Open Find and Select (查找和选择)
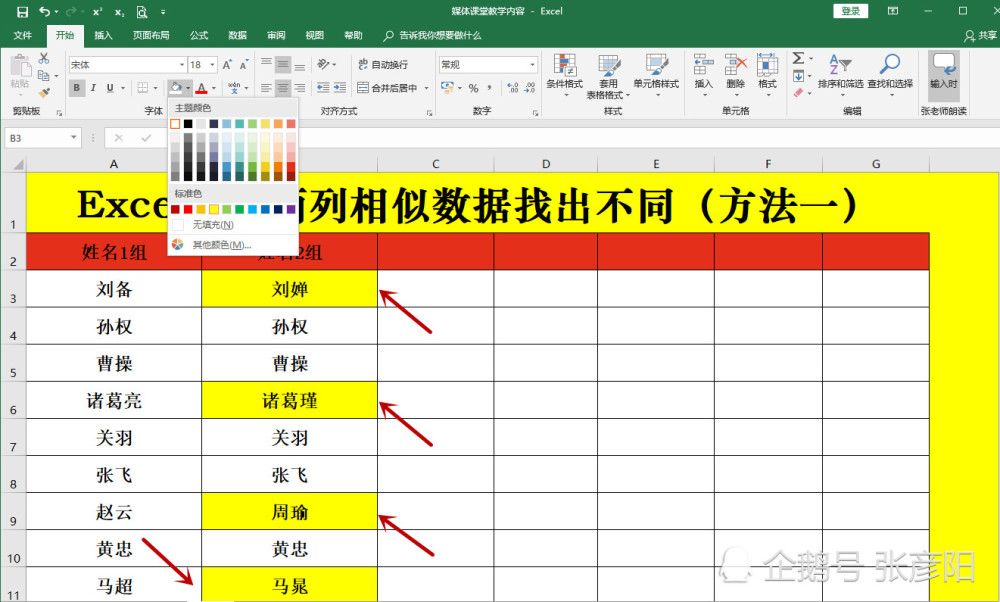The width and height of the screenshot is (1000, 602). (x=890, y=75)
